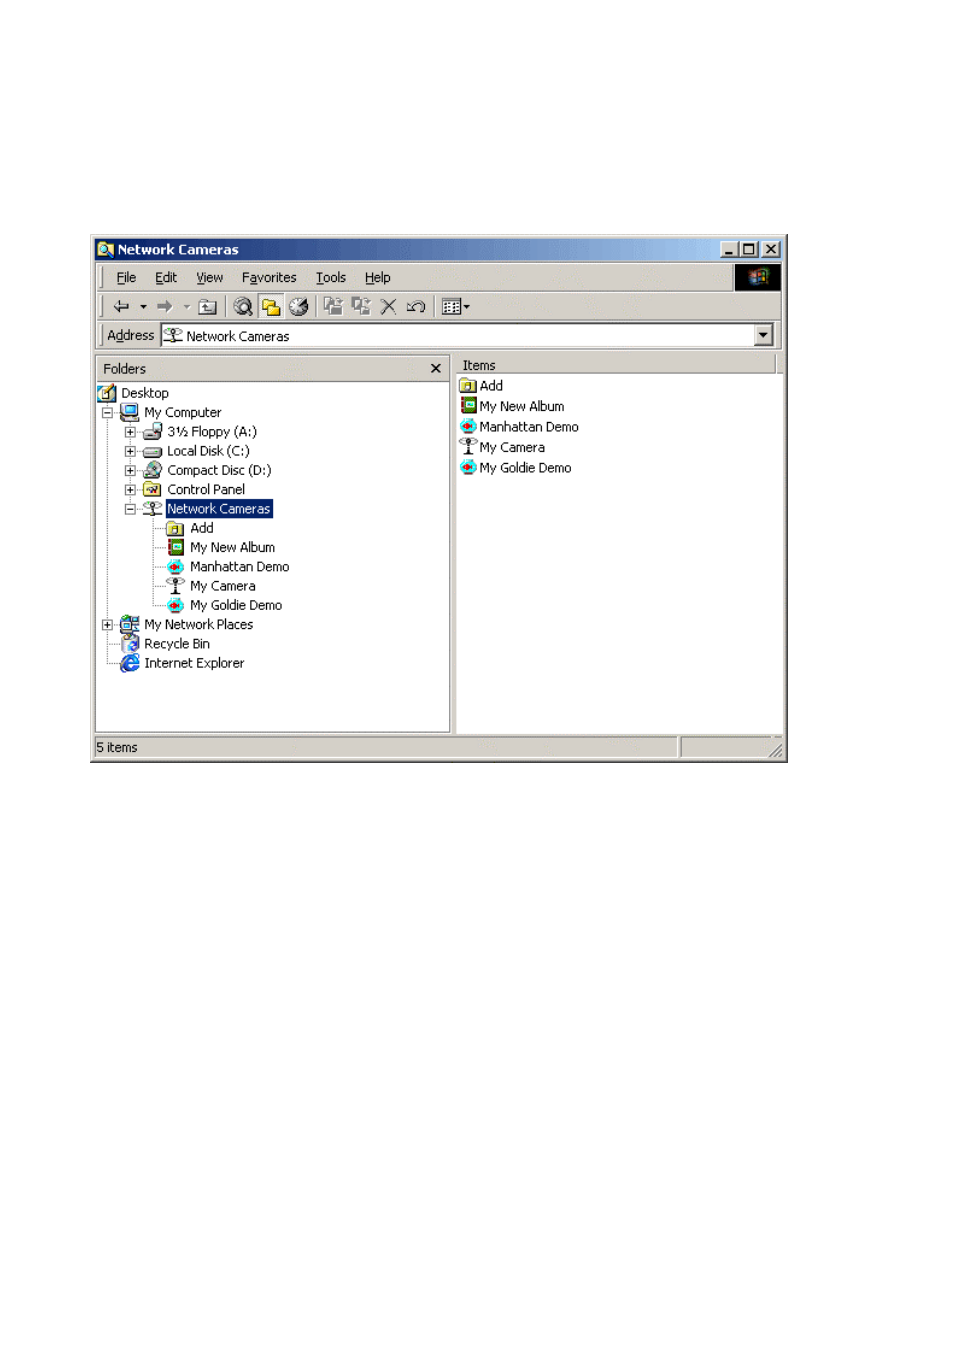Select My Camera in folder tree
The width and height of the screenshot is (954, 1351).
click(223, 586)
